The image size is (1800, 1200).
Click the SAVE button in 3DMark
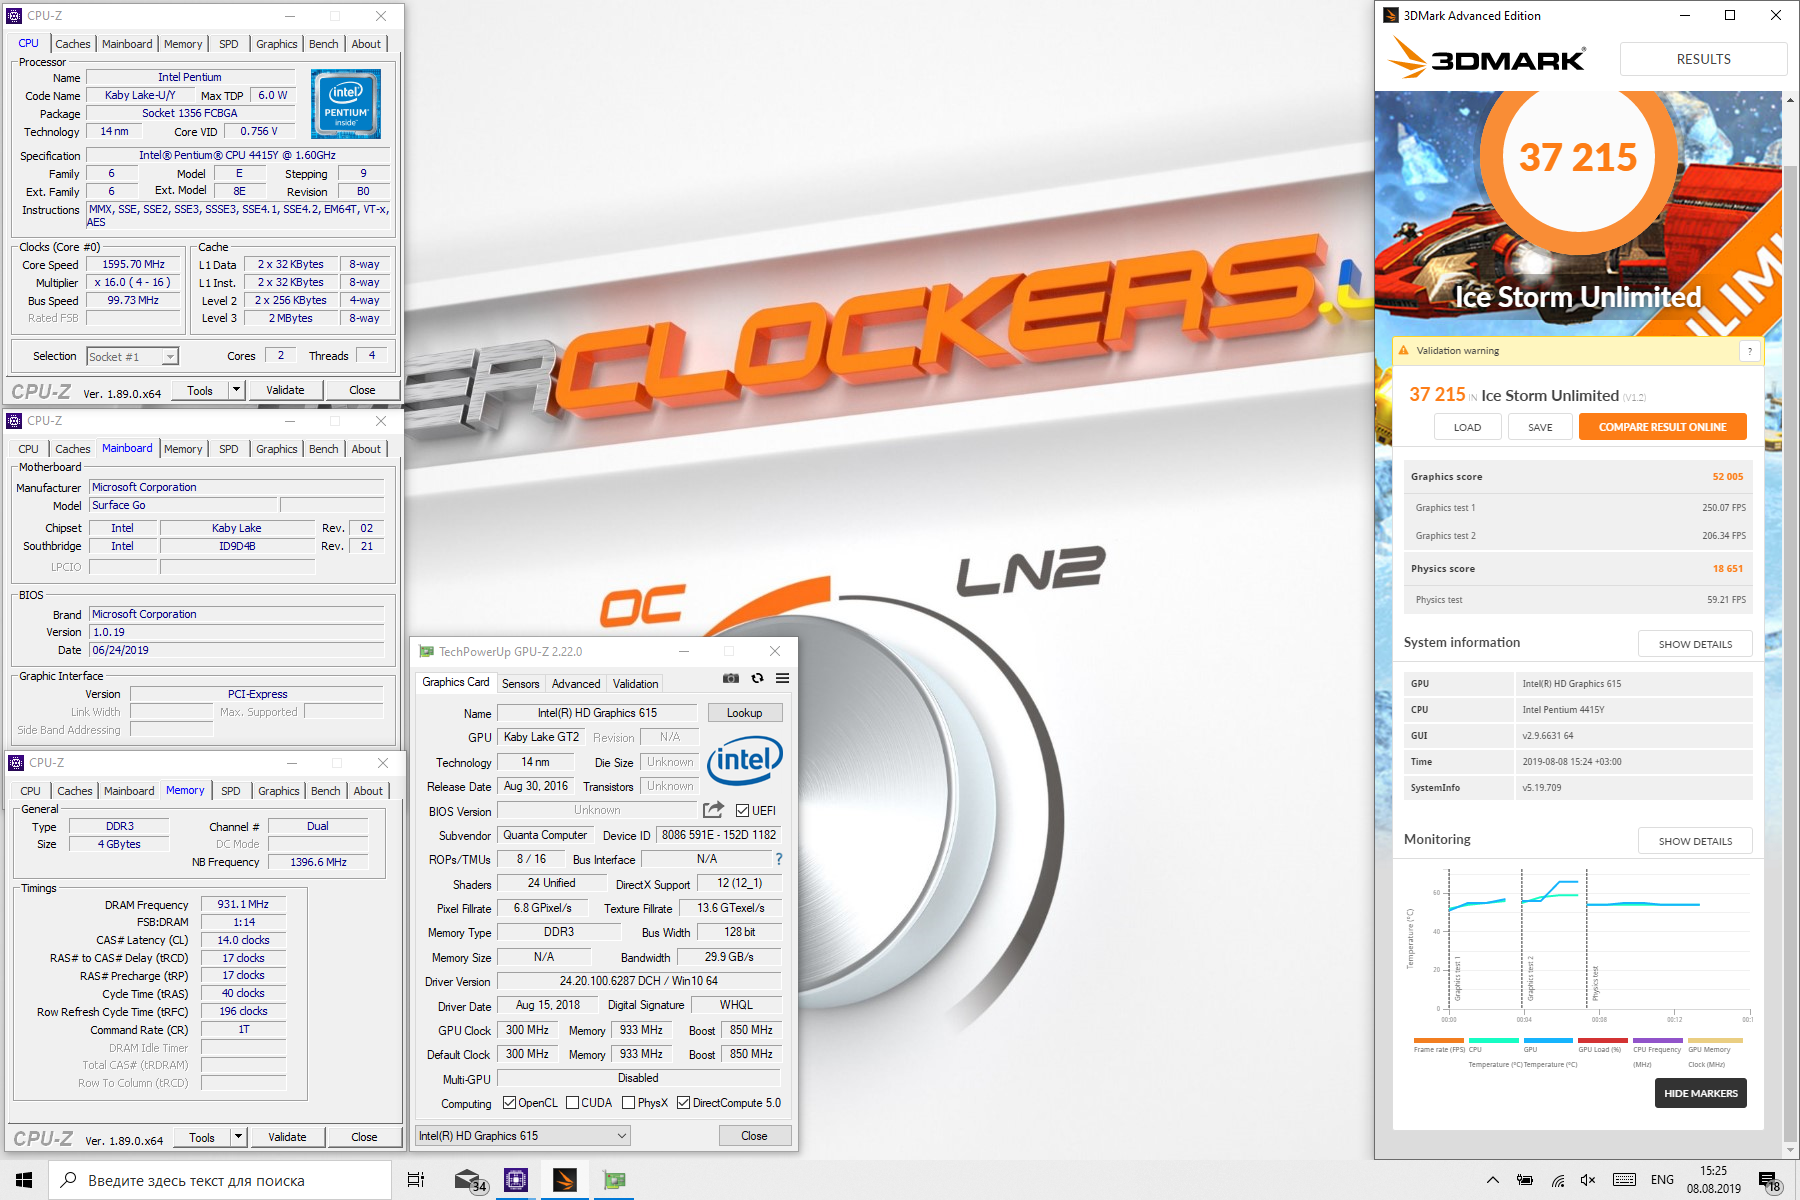click(1540, 427)
